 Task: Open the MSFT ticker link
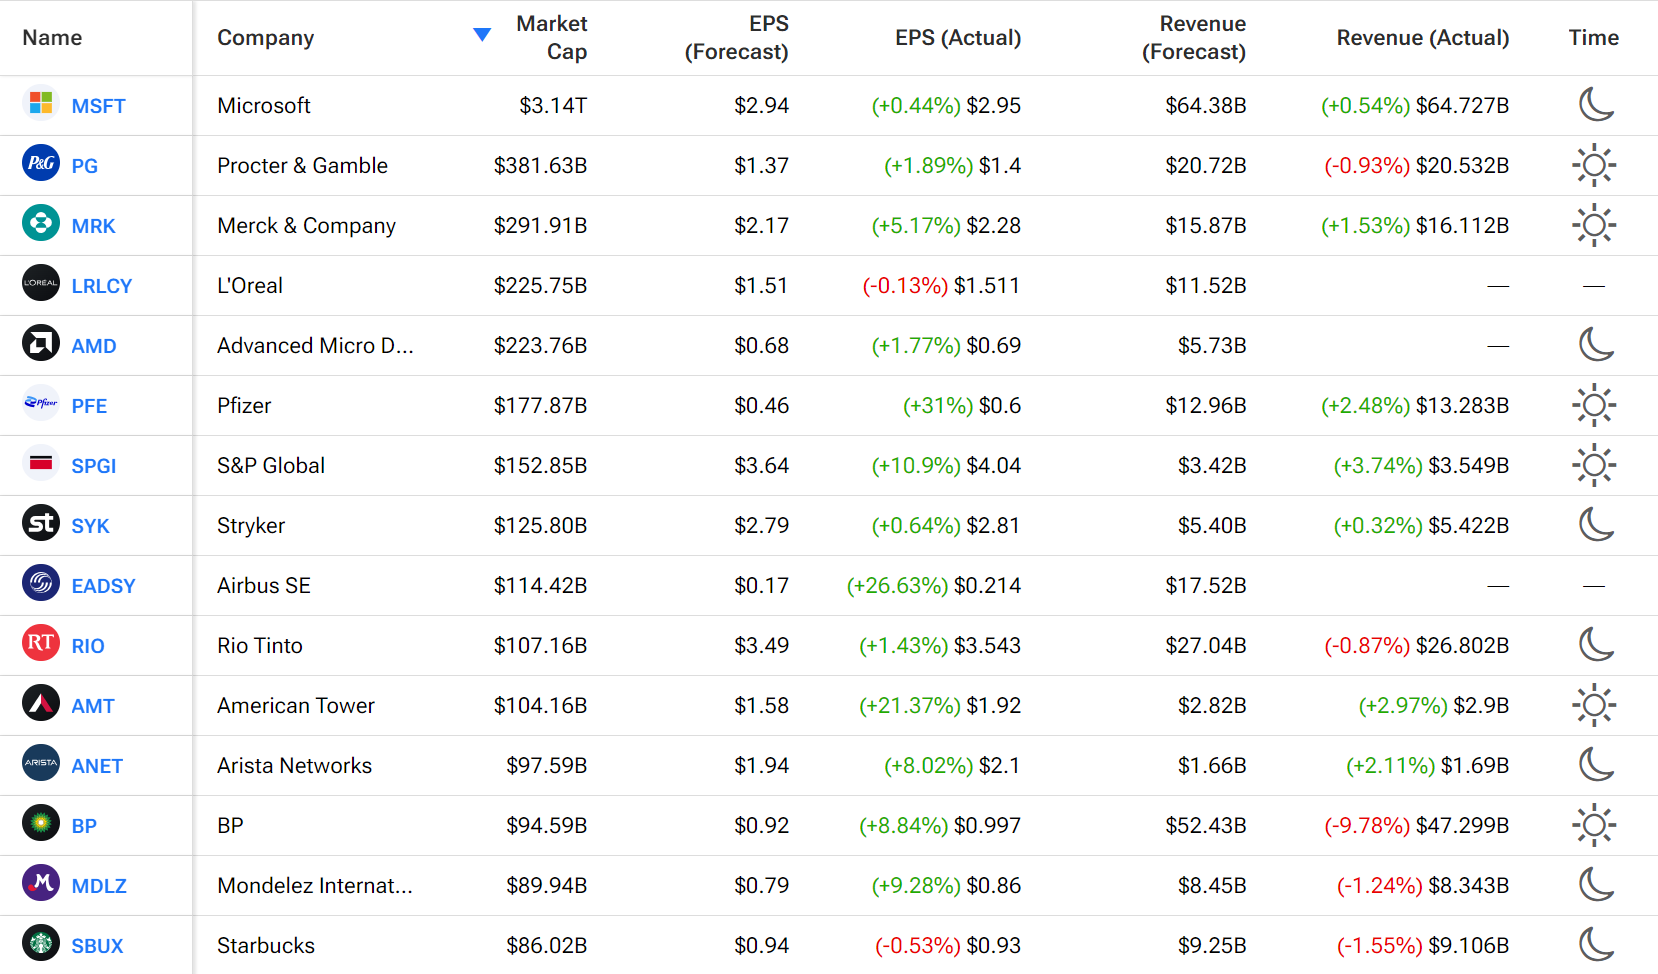click(x=99, y=106)
